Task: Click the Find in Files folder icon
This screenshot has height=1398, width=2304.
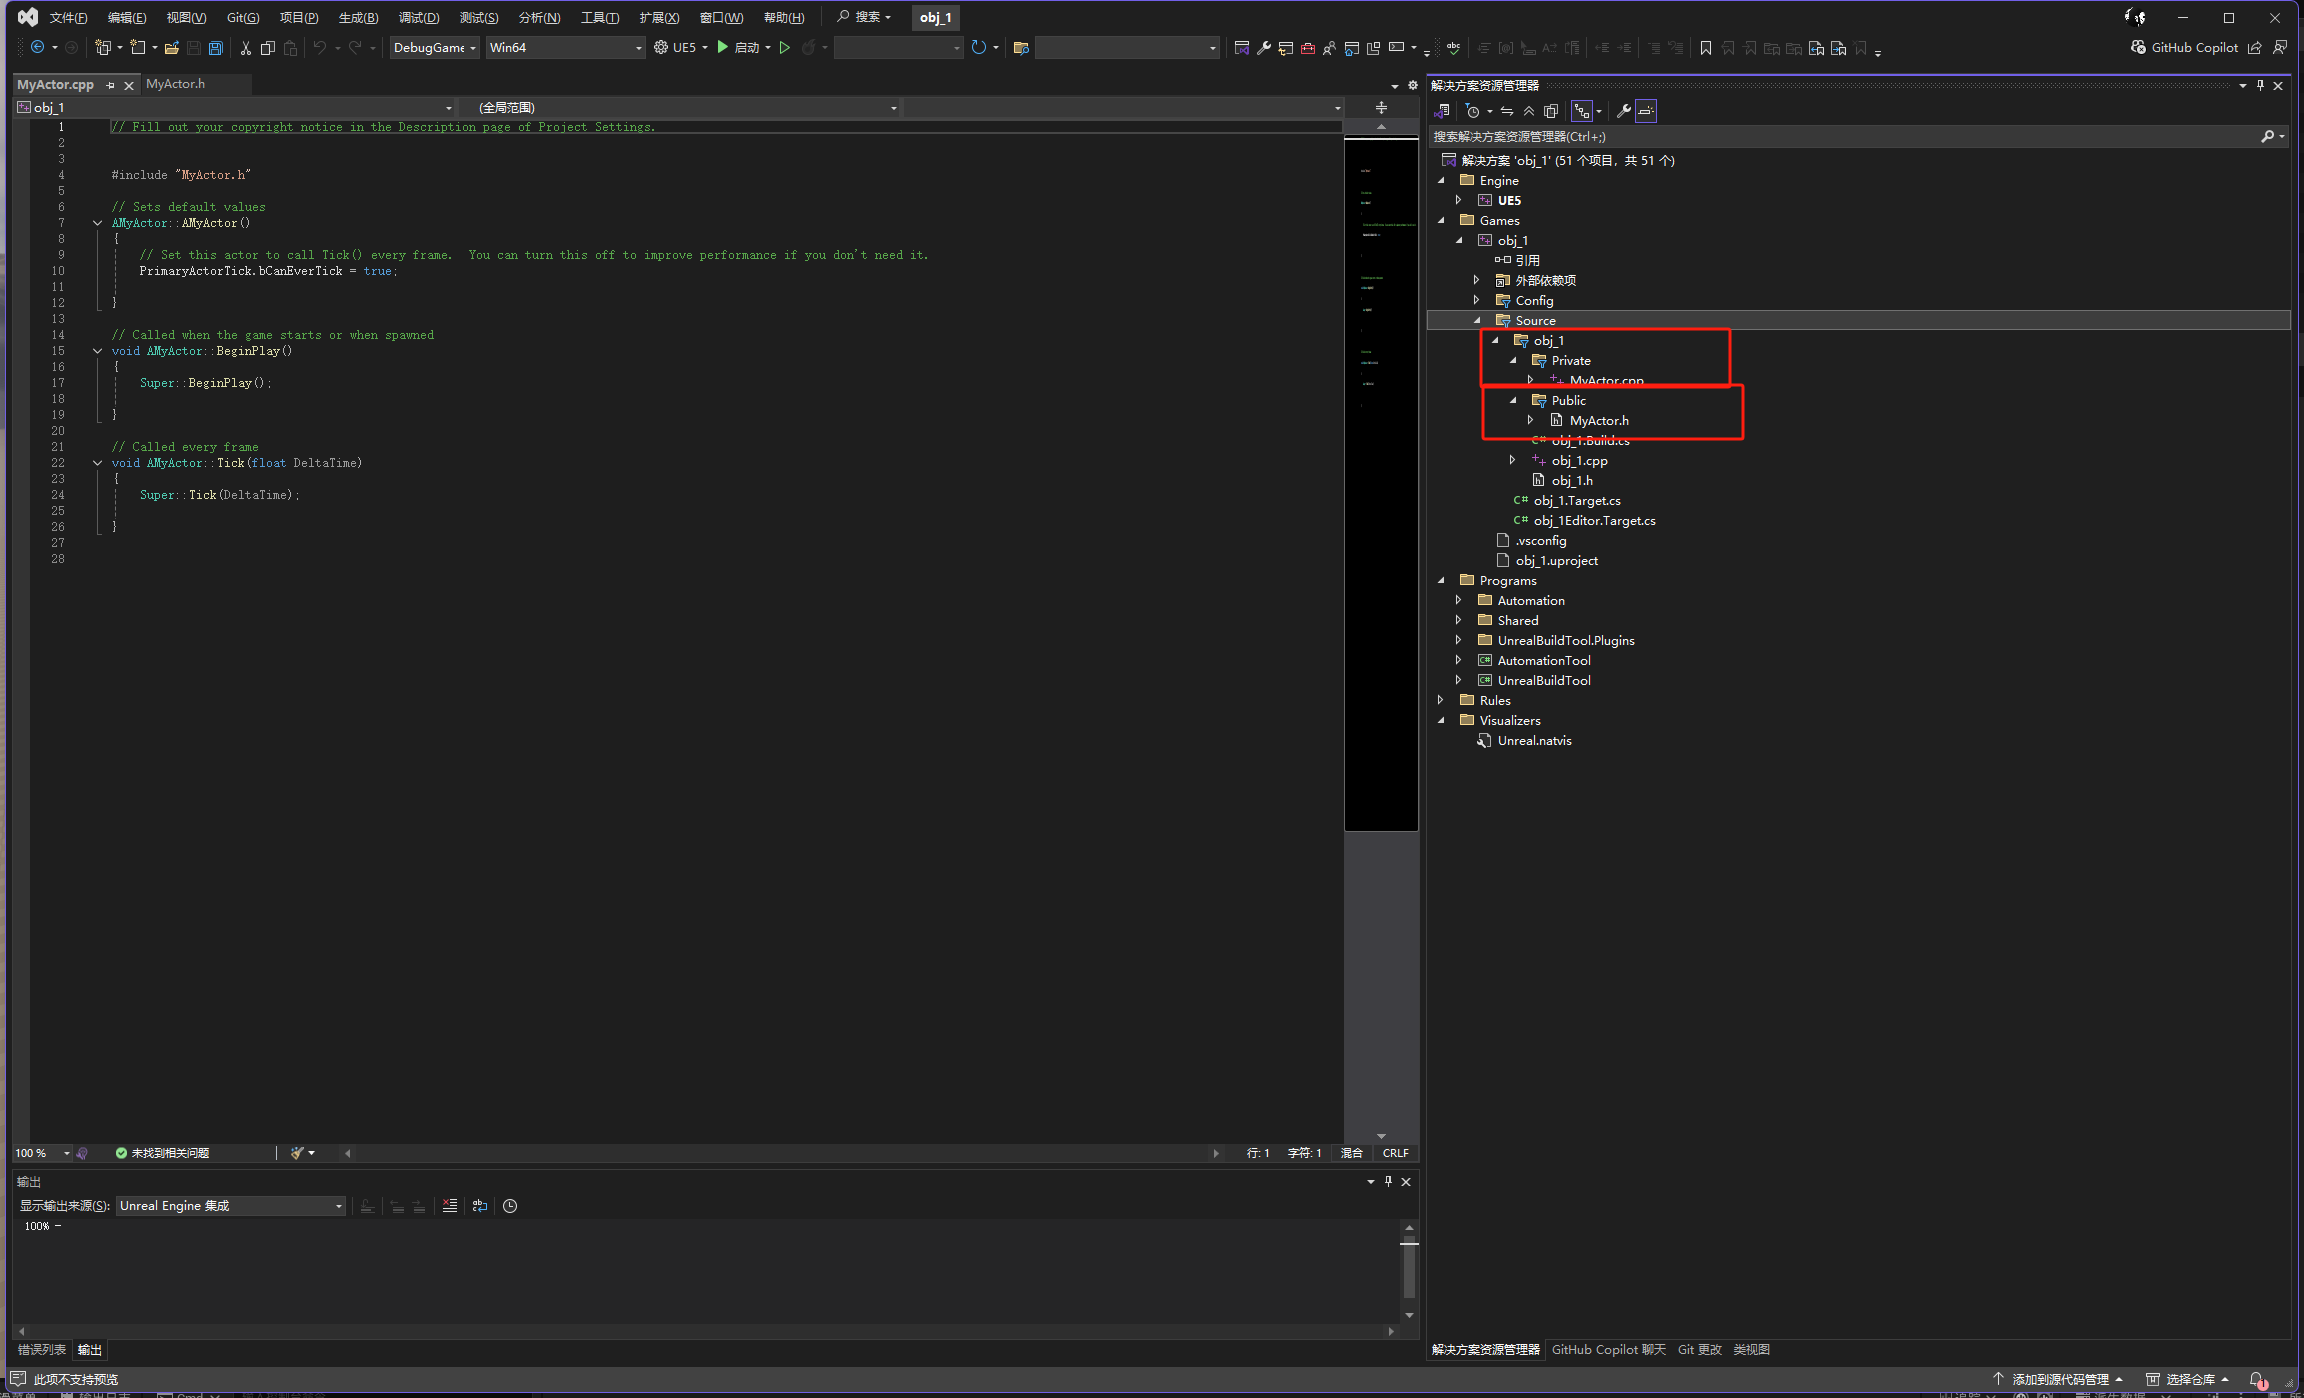Action: [1021, 47]
